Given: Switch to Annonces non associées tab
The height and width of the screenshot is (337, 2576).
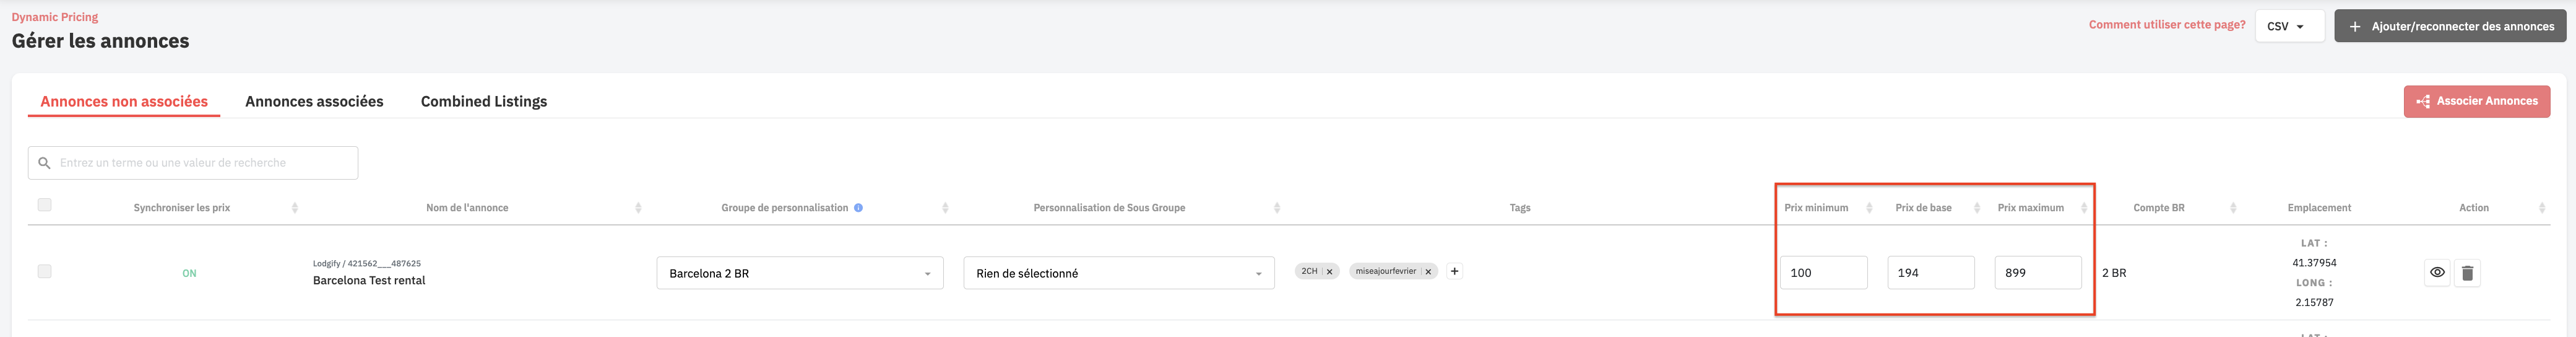Looking at the screenshot, I should click(124, 101).
